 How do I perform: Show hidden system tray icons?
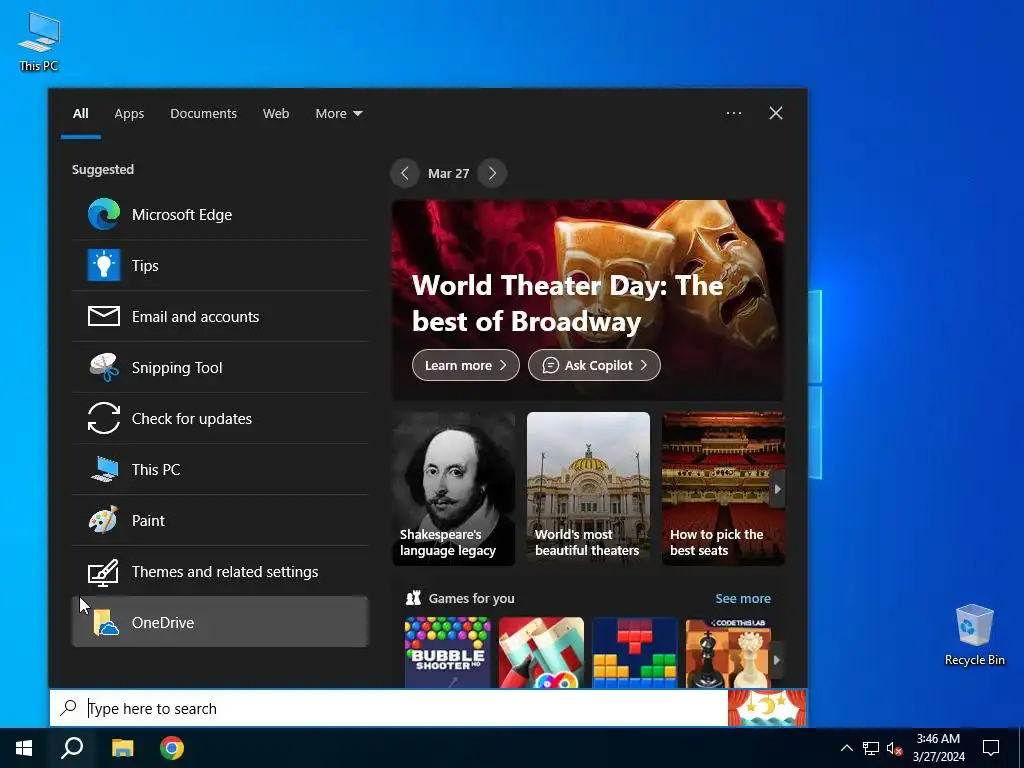tap(846, 748)
